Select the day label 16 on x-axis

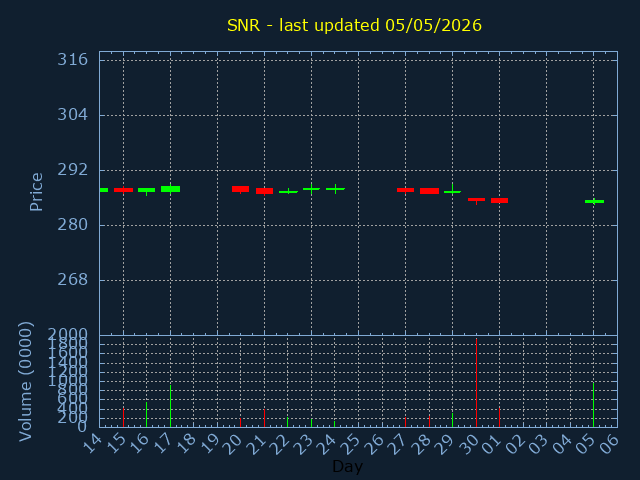[139, 444]
